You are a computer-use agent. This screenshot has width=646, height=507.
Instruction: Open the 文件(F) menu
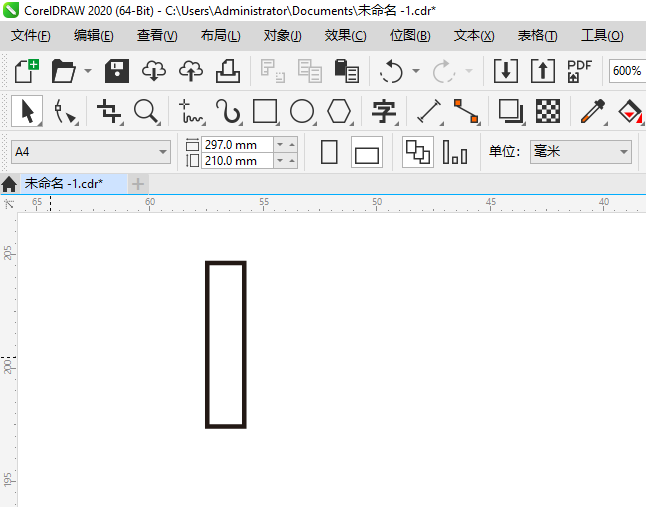[30, 36]
